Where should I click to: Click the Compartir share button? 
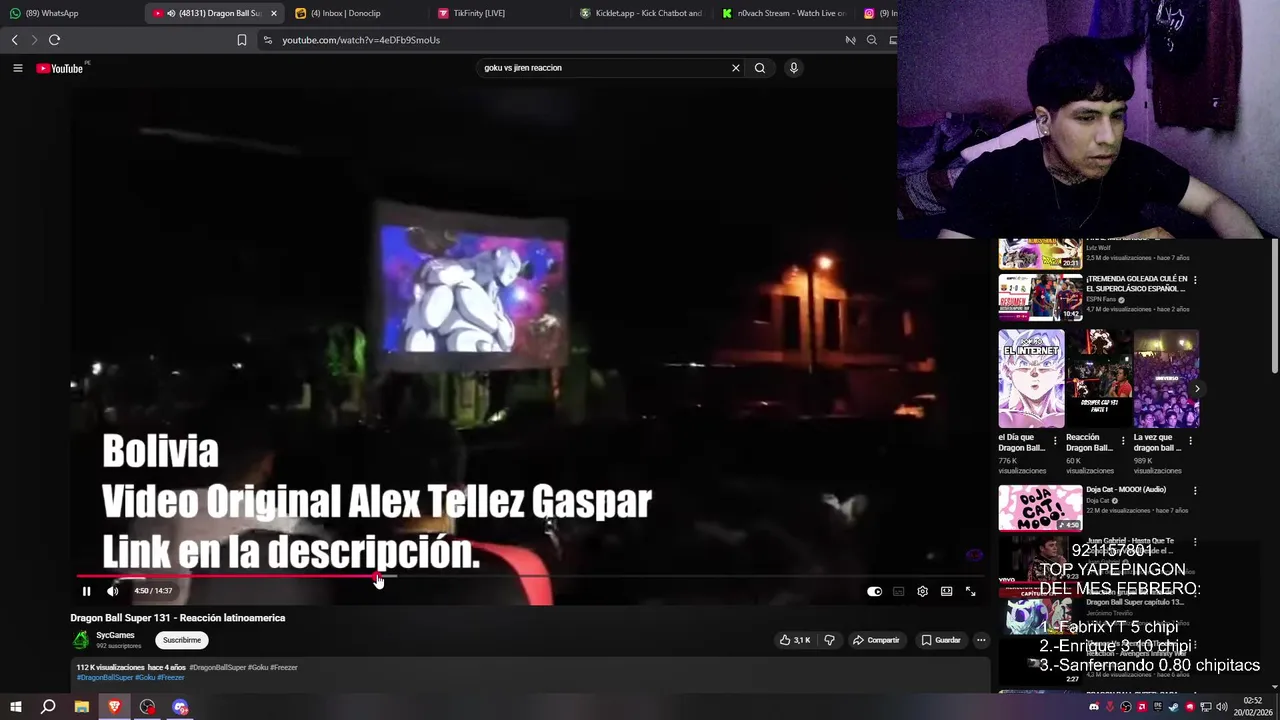tap(876, 640)
